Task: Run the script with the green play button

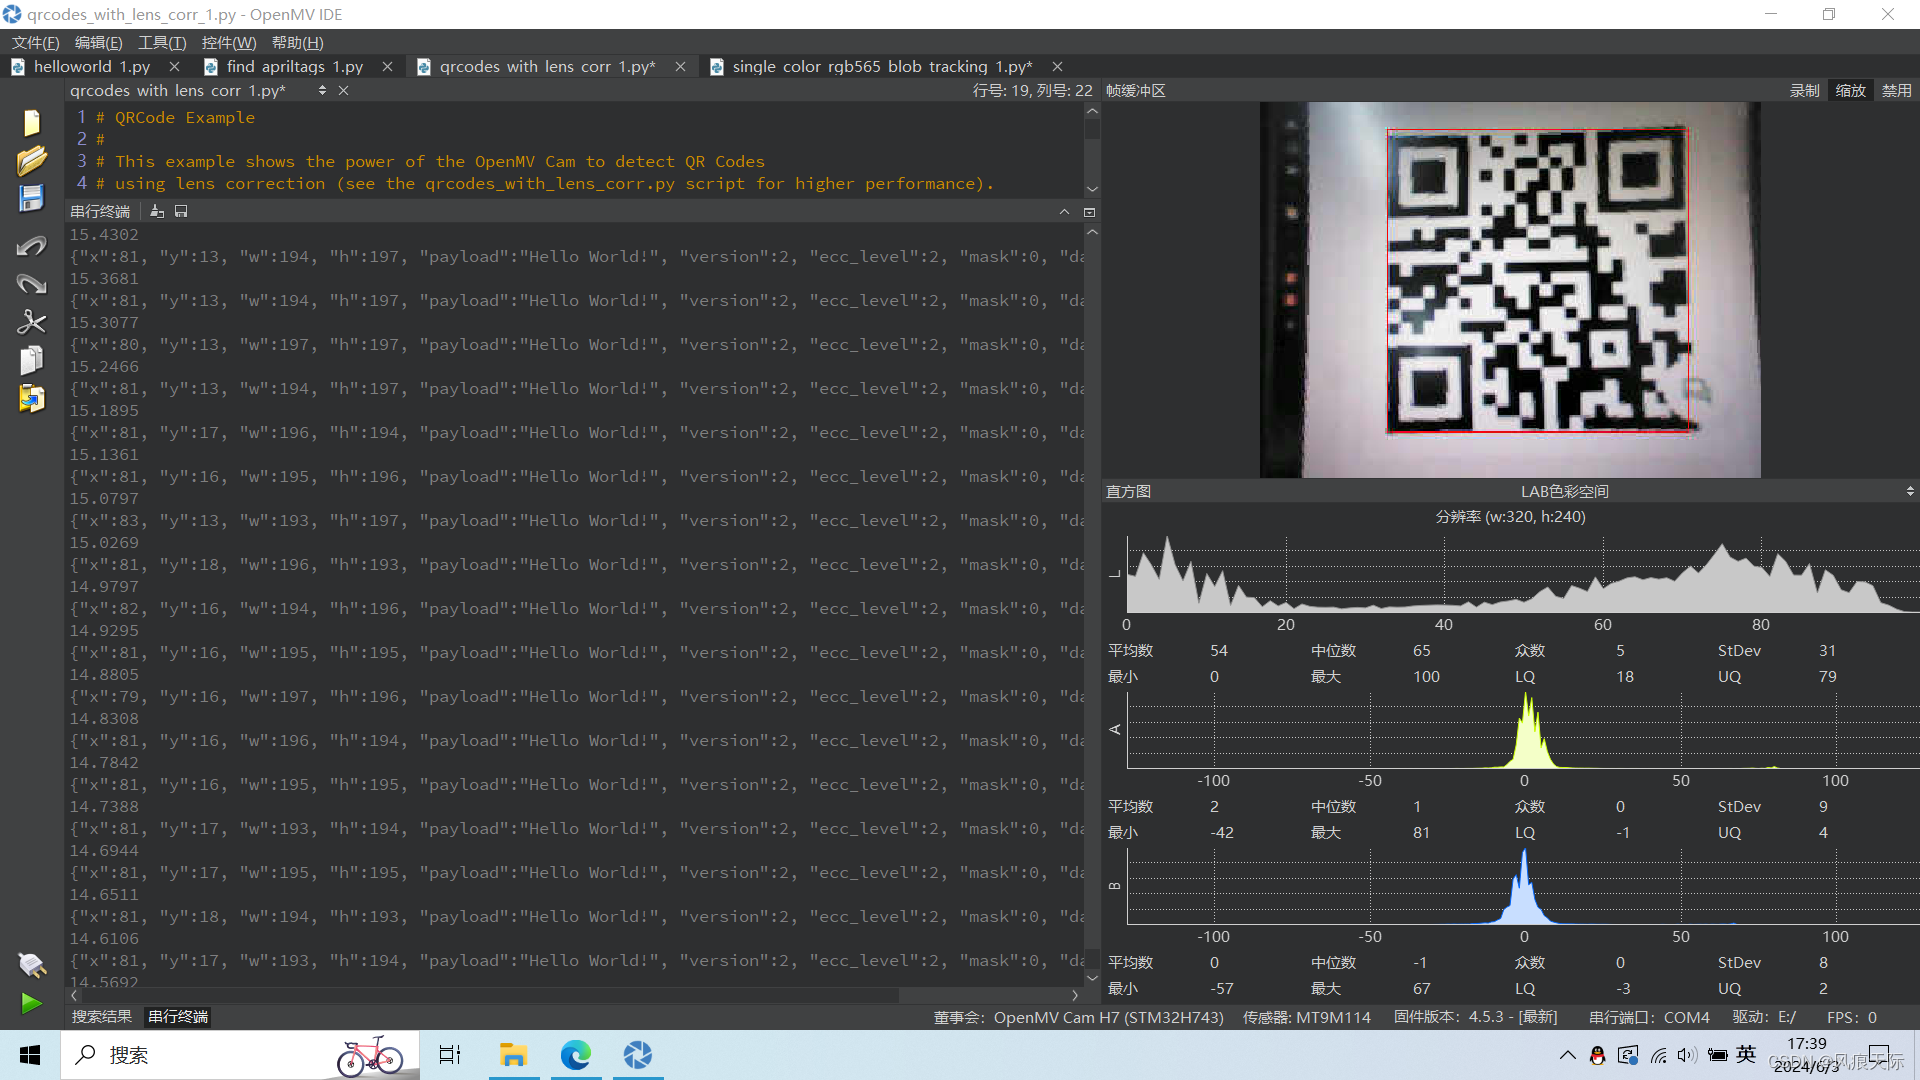Action: pos(31,1003)
